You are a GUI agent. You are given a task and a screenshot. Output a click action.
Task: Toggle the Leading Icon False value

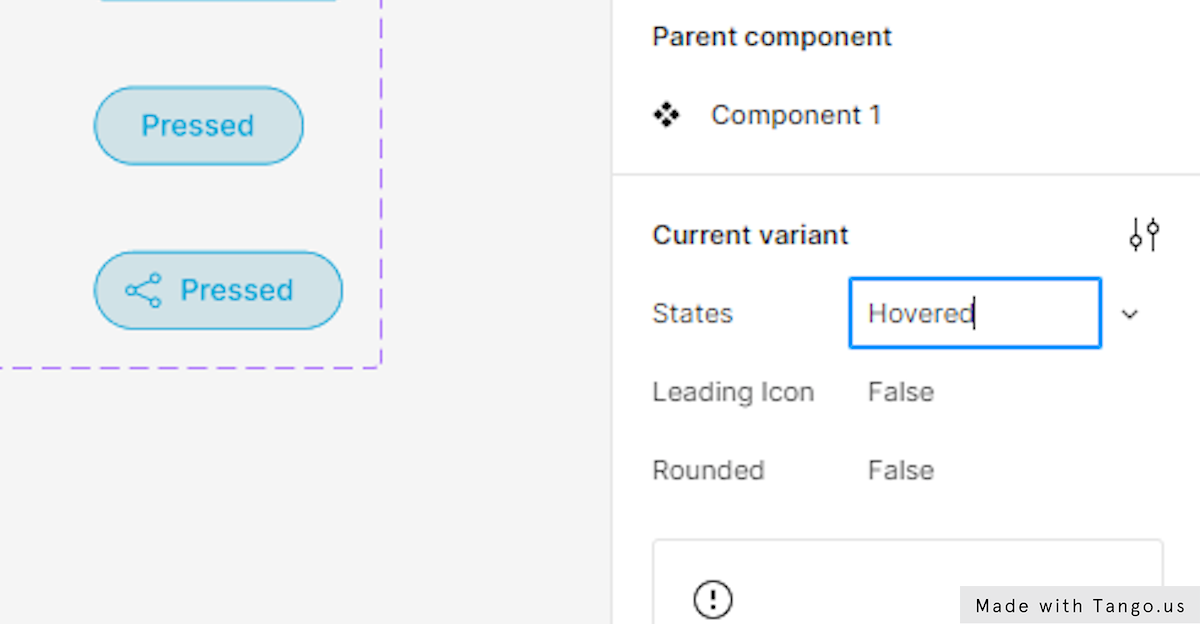tap(900, 392)
